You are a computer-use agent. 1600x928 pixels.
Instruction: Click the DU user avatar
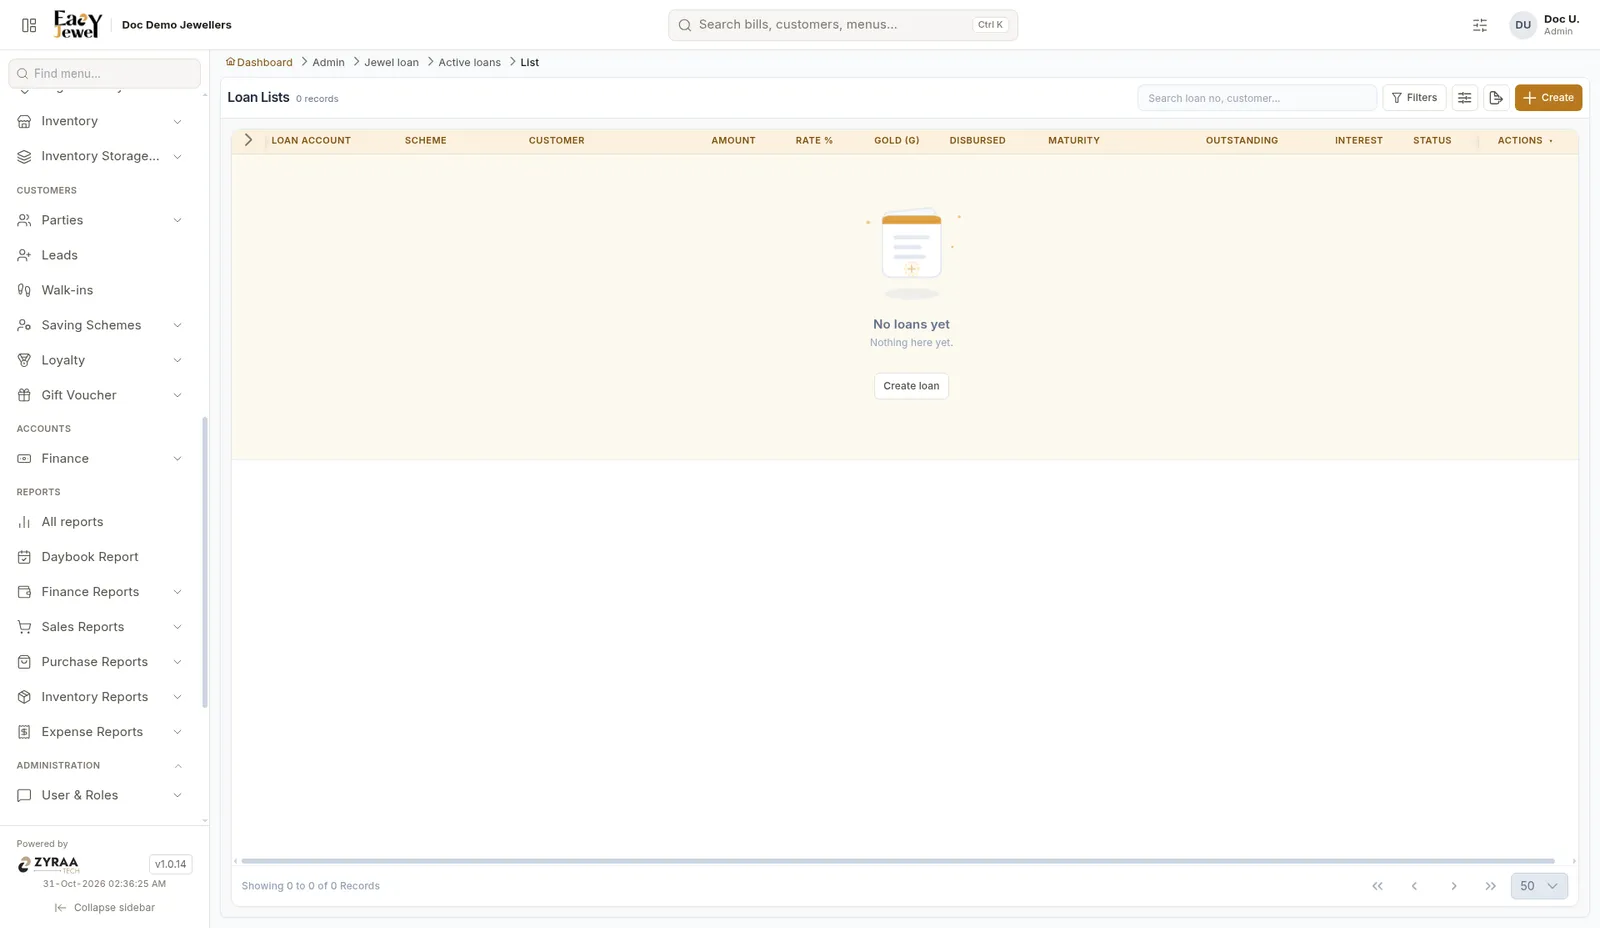1523,25
